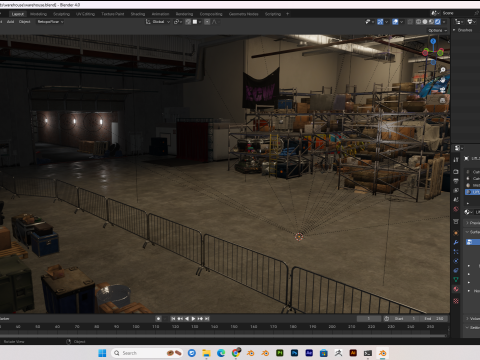480x360 pixels.
Task: Open the View Layer properties tab
Action: [x=456, y=190]
